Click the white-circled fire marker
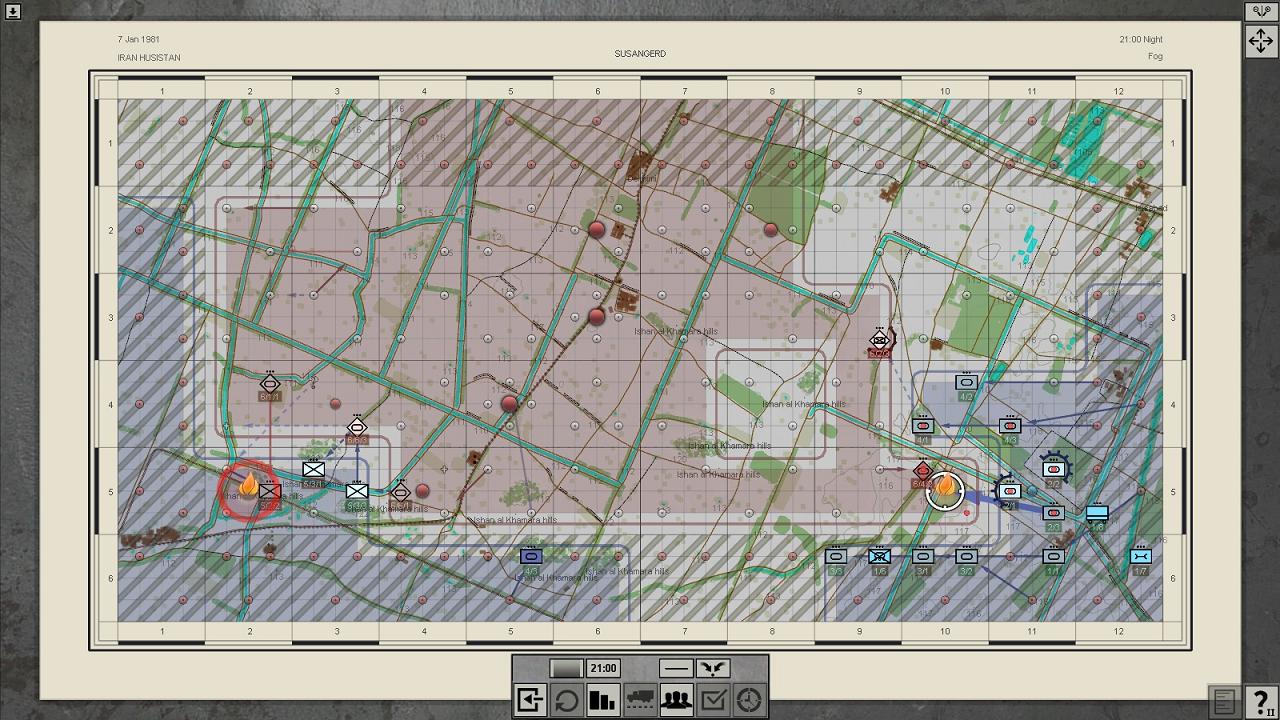The height and width of the screenshot is (720, 1280). [945, 491]
